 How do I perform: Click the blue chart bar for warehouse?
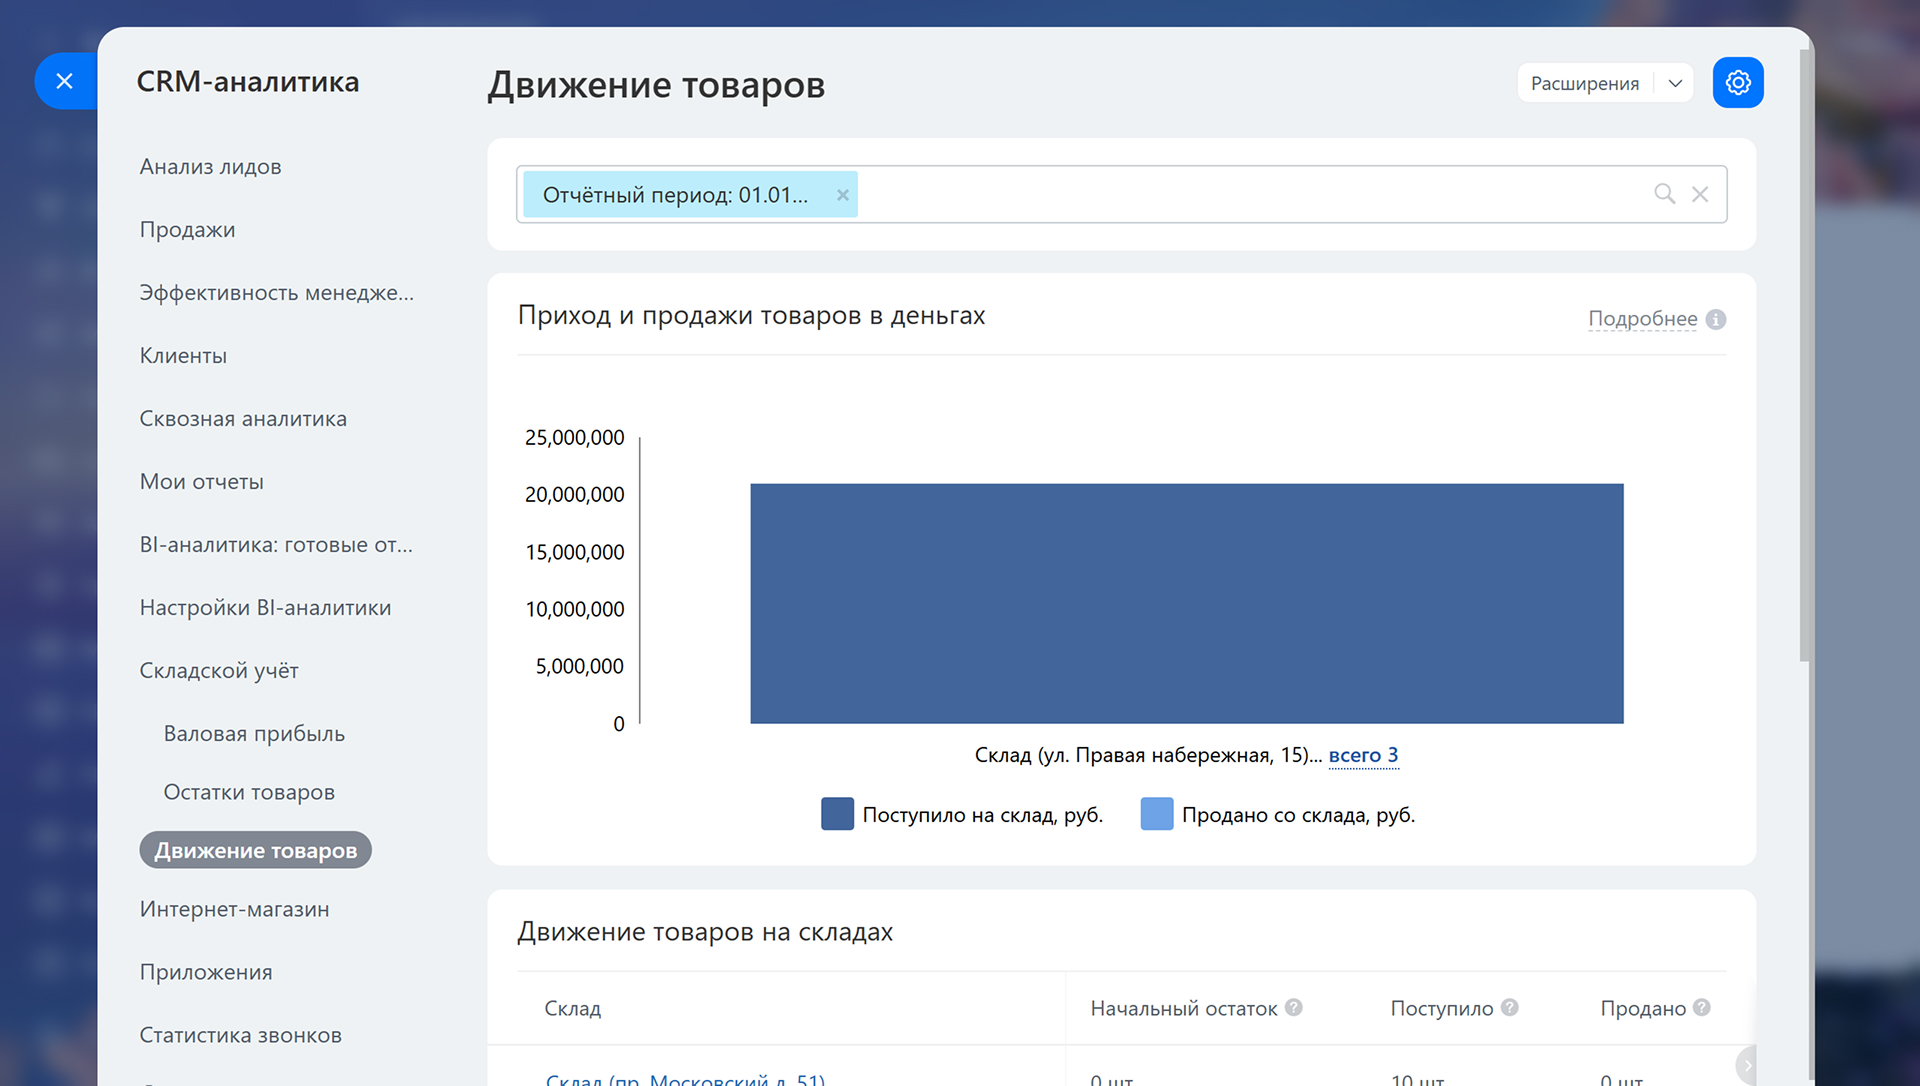click(x=1186, y=603)
